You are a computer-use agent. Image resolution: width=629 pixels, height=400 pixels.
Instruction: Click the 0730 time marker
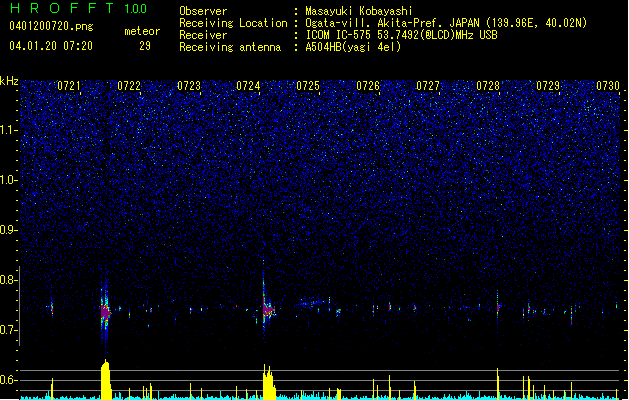point(608,86)
